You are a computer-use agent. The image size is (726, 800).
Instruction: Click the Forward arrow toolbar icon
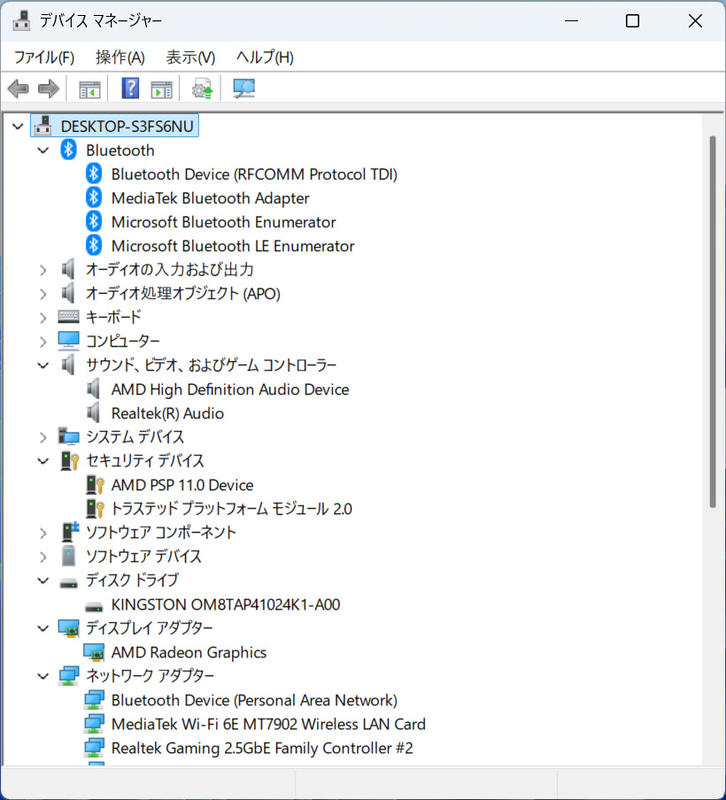(49, 89)
